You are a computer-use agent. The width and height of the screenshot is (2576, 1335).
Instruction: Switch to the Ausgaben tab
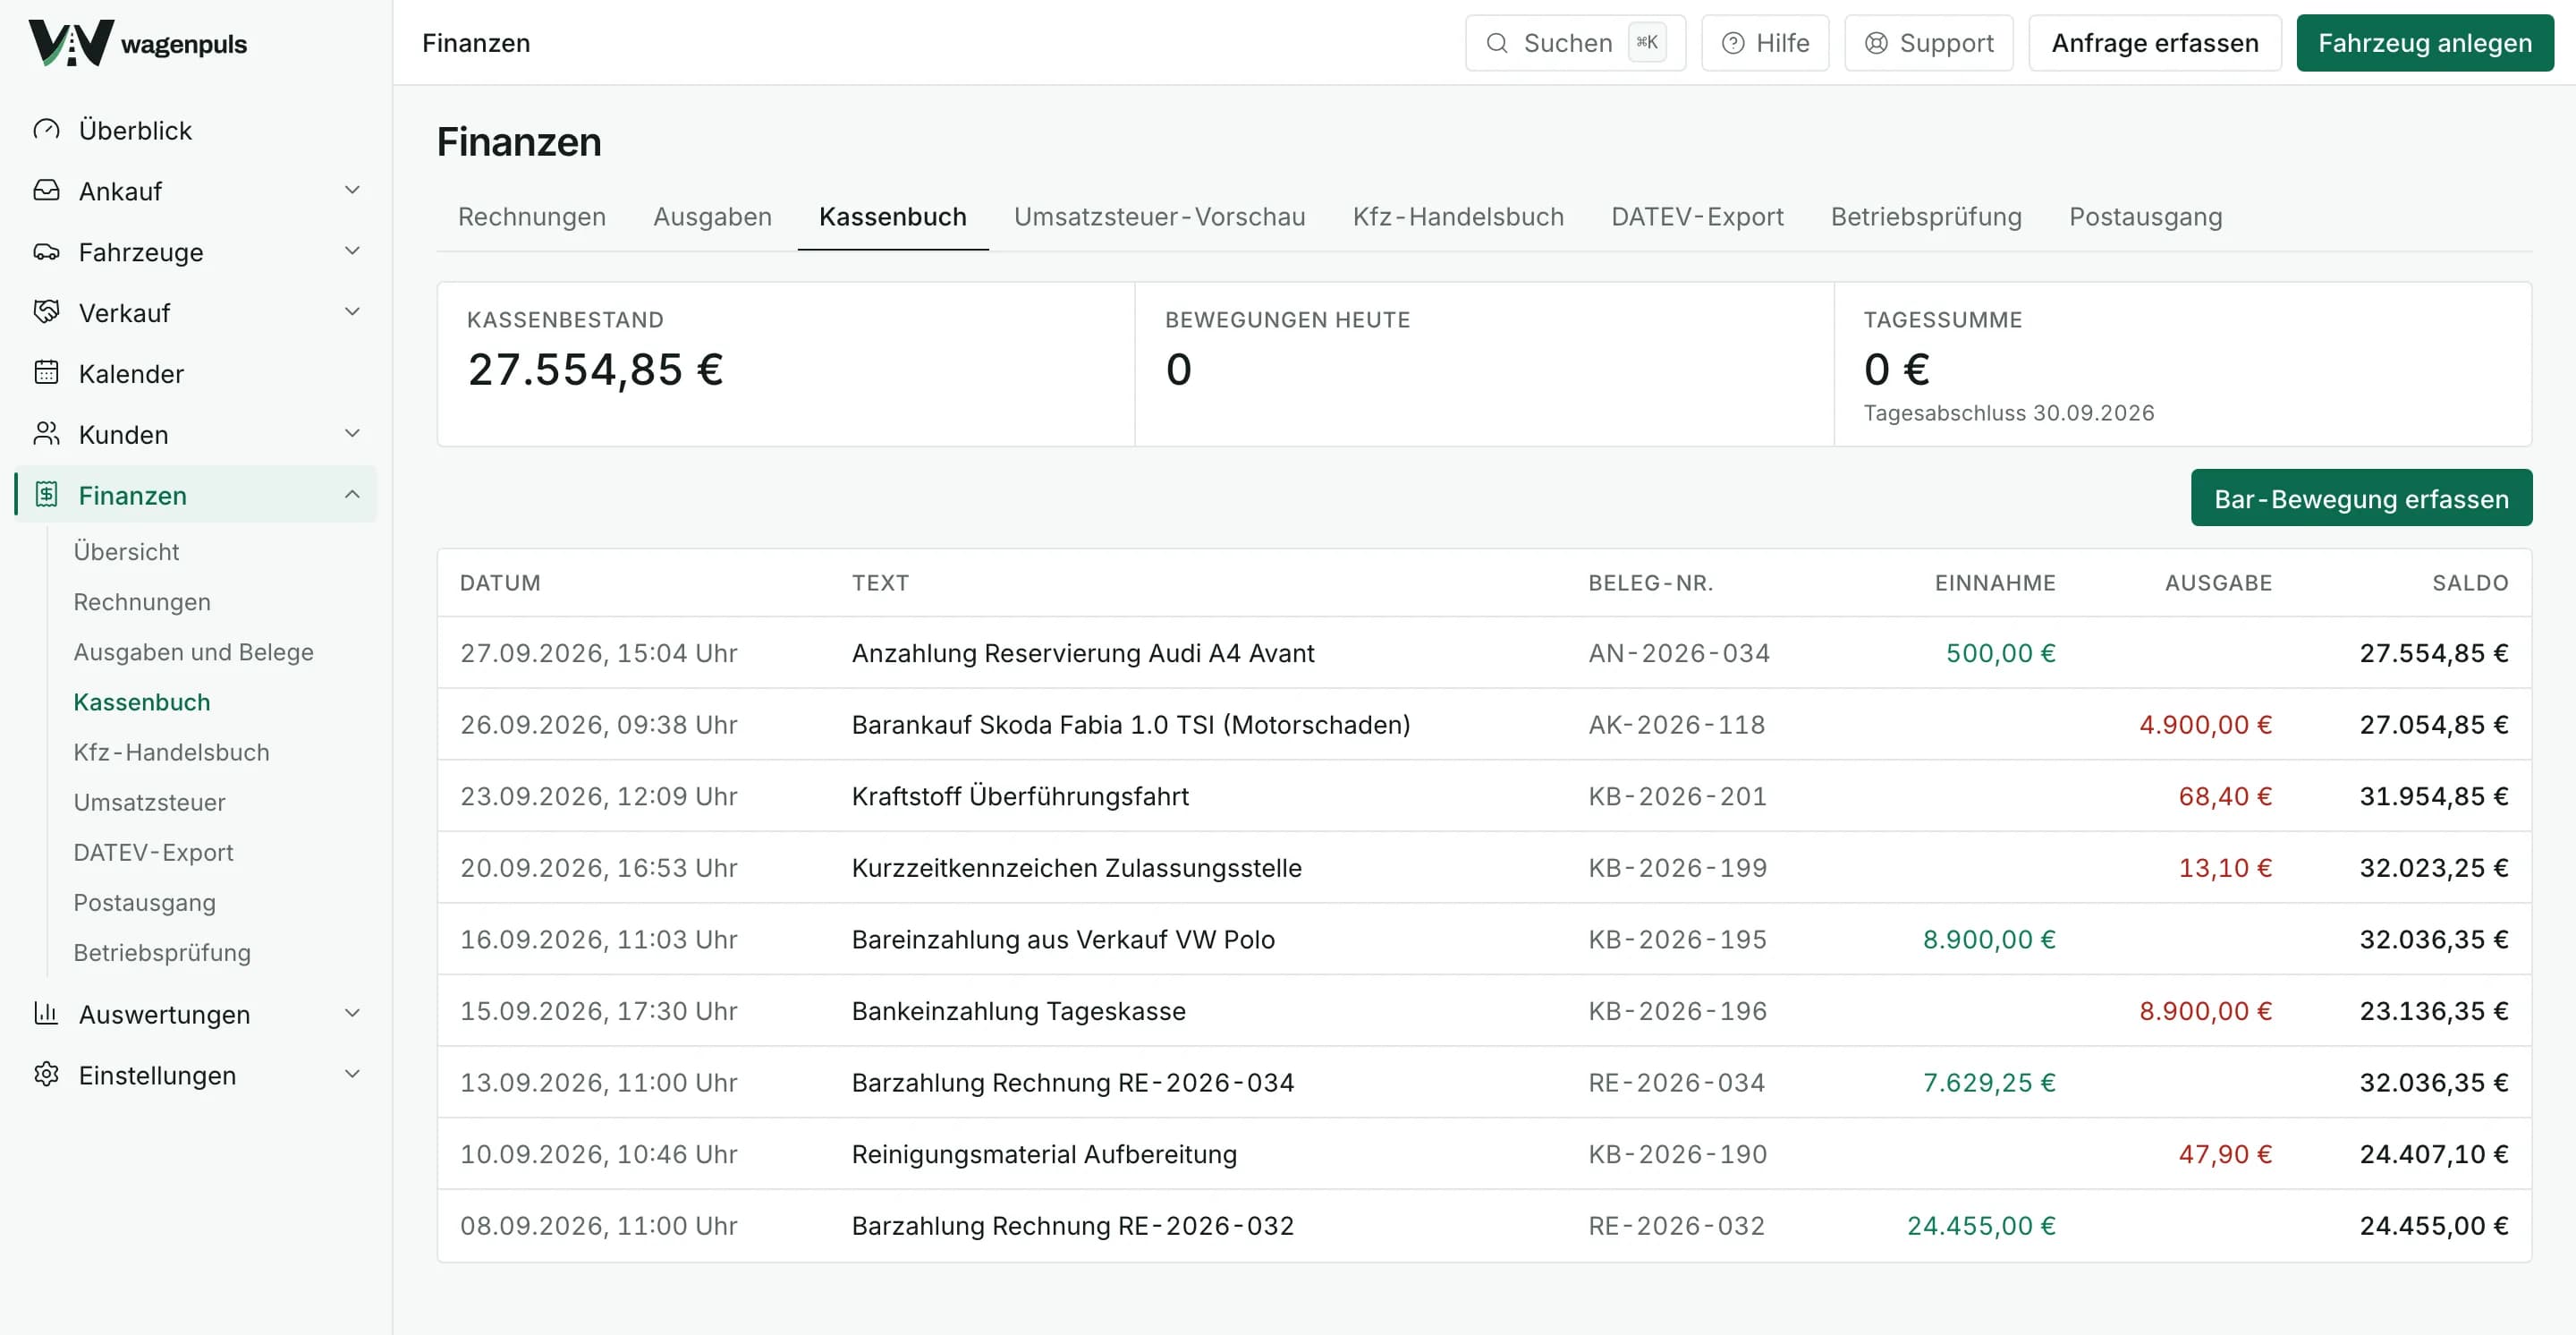click(x=712, y=217)
